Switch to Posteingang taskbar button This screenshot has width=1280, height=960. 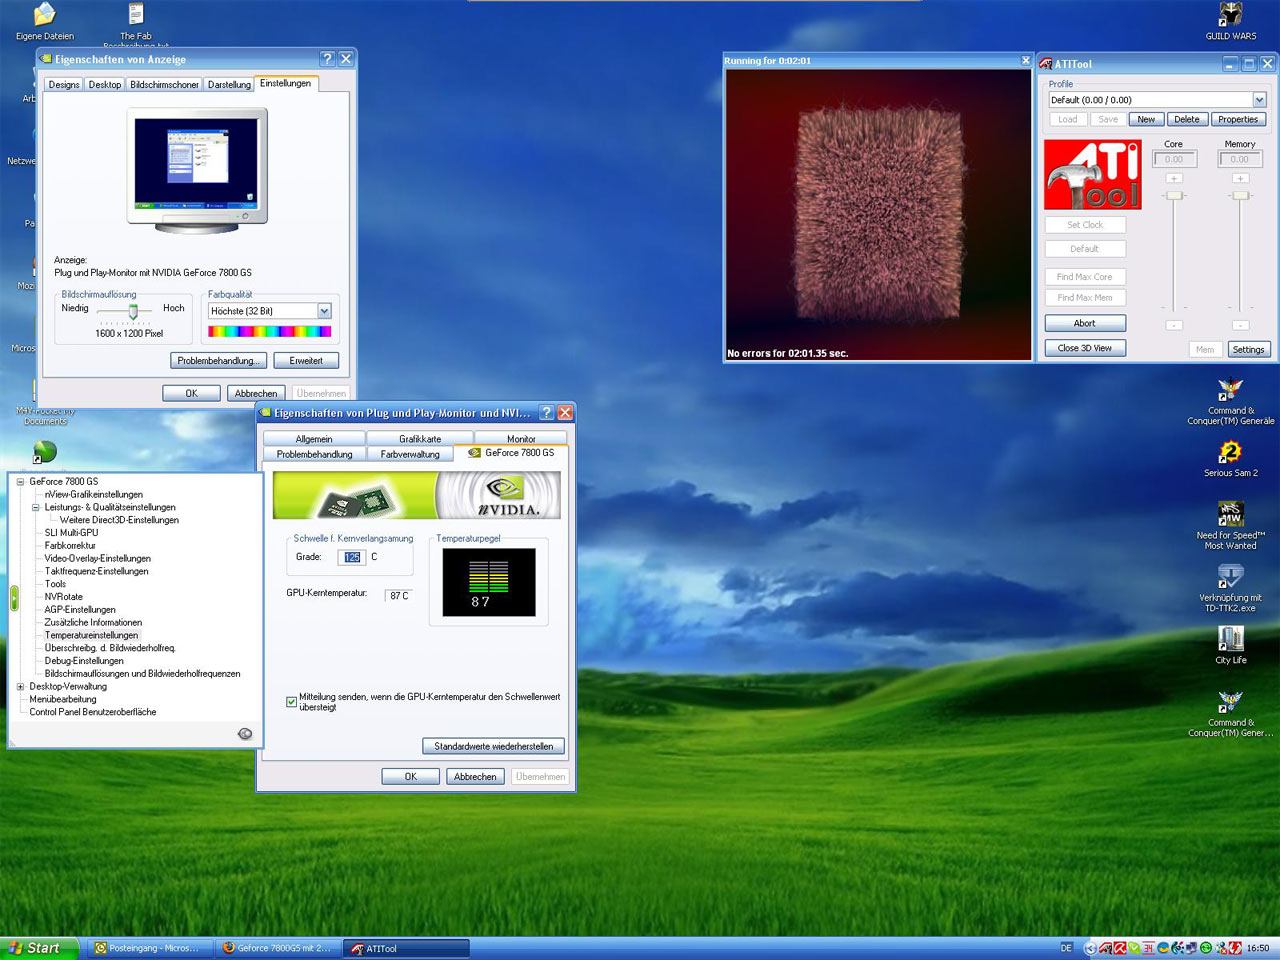tap(151, 948)
